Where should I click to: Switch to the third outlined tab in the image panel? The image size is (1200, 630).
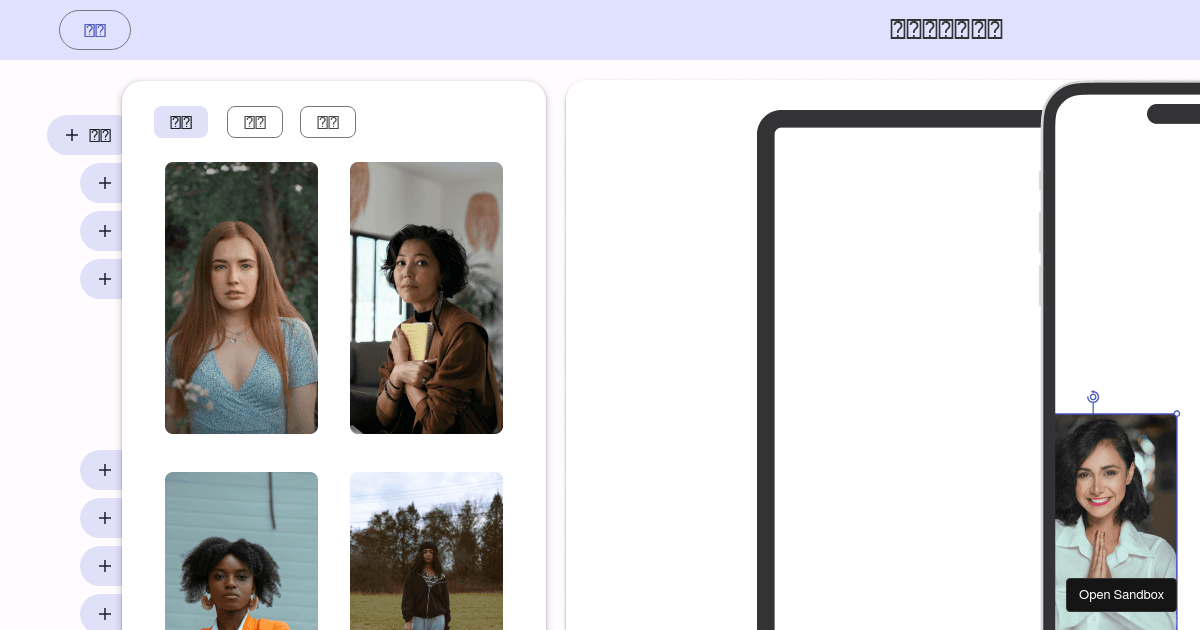(328, 122)
